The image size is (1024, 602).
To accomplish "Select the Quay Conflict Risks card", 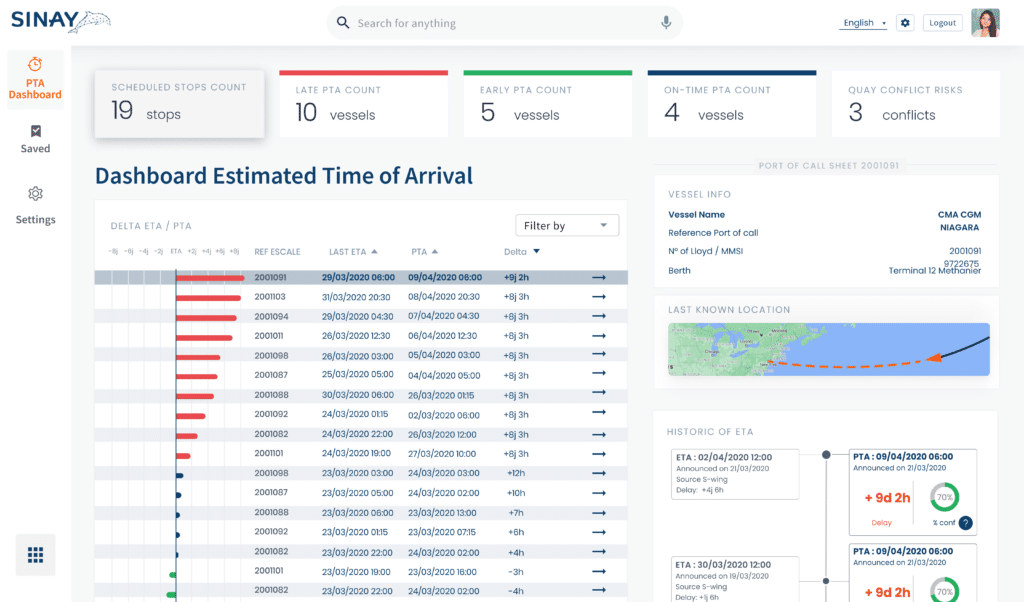I will [x=916, y=104].
